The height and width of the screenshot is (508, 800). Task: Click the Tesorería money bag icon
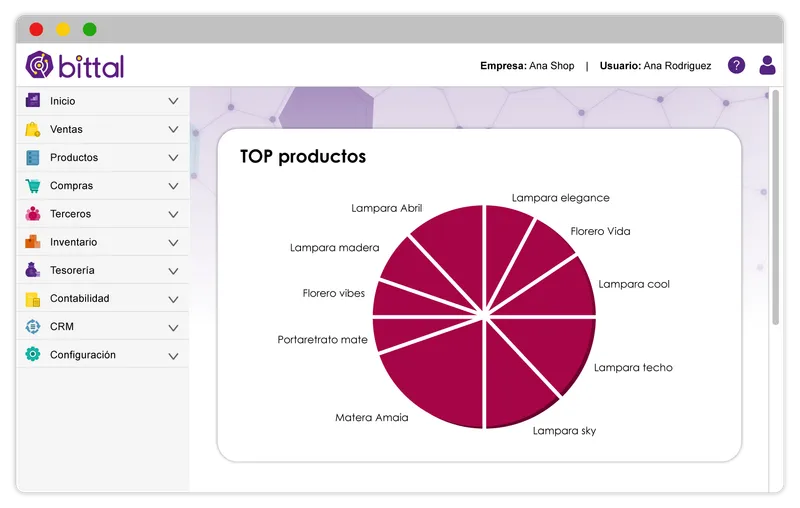tap(32, 269)
